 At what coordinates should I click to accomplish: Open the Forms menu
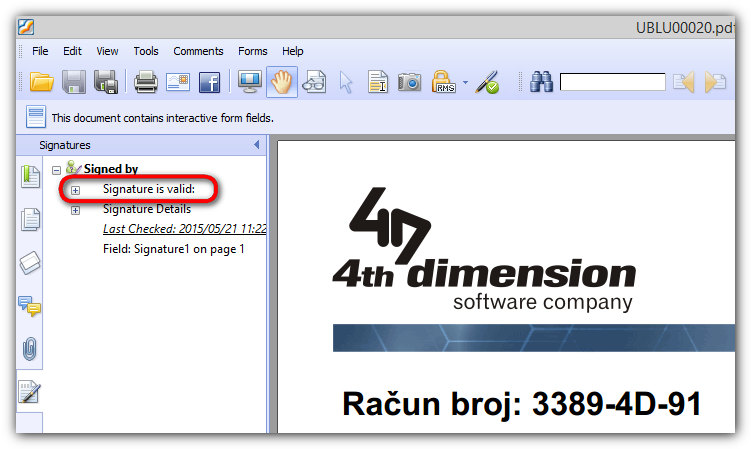(x=252, y=51)
